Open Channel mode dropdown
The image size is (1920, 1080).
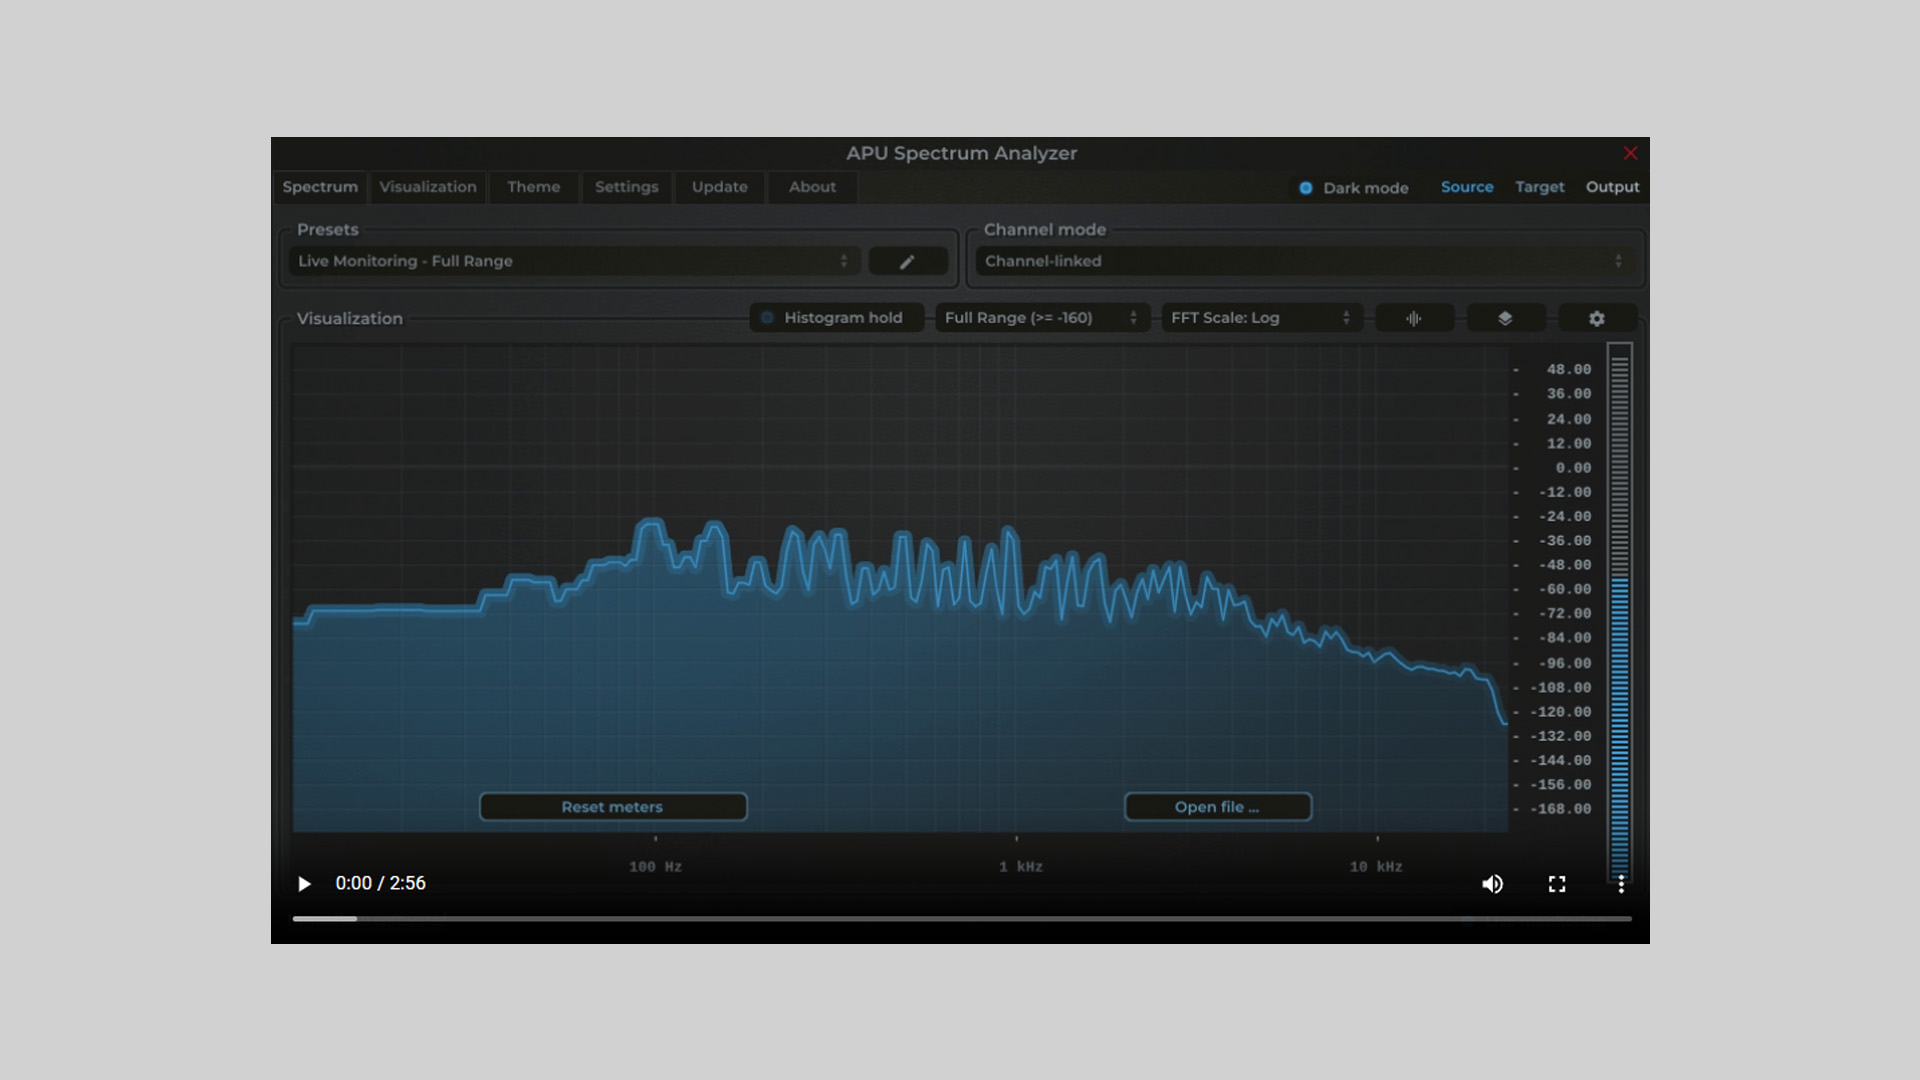click(x=1306, y=261)
